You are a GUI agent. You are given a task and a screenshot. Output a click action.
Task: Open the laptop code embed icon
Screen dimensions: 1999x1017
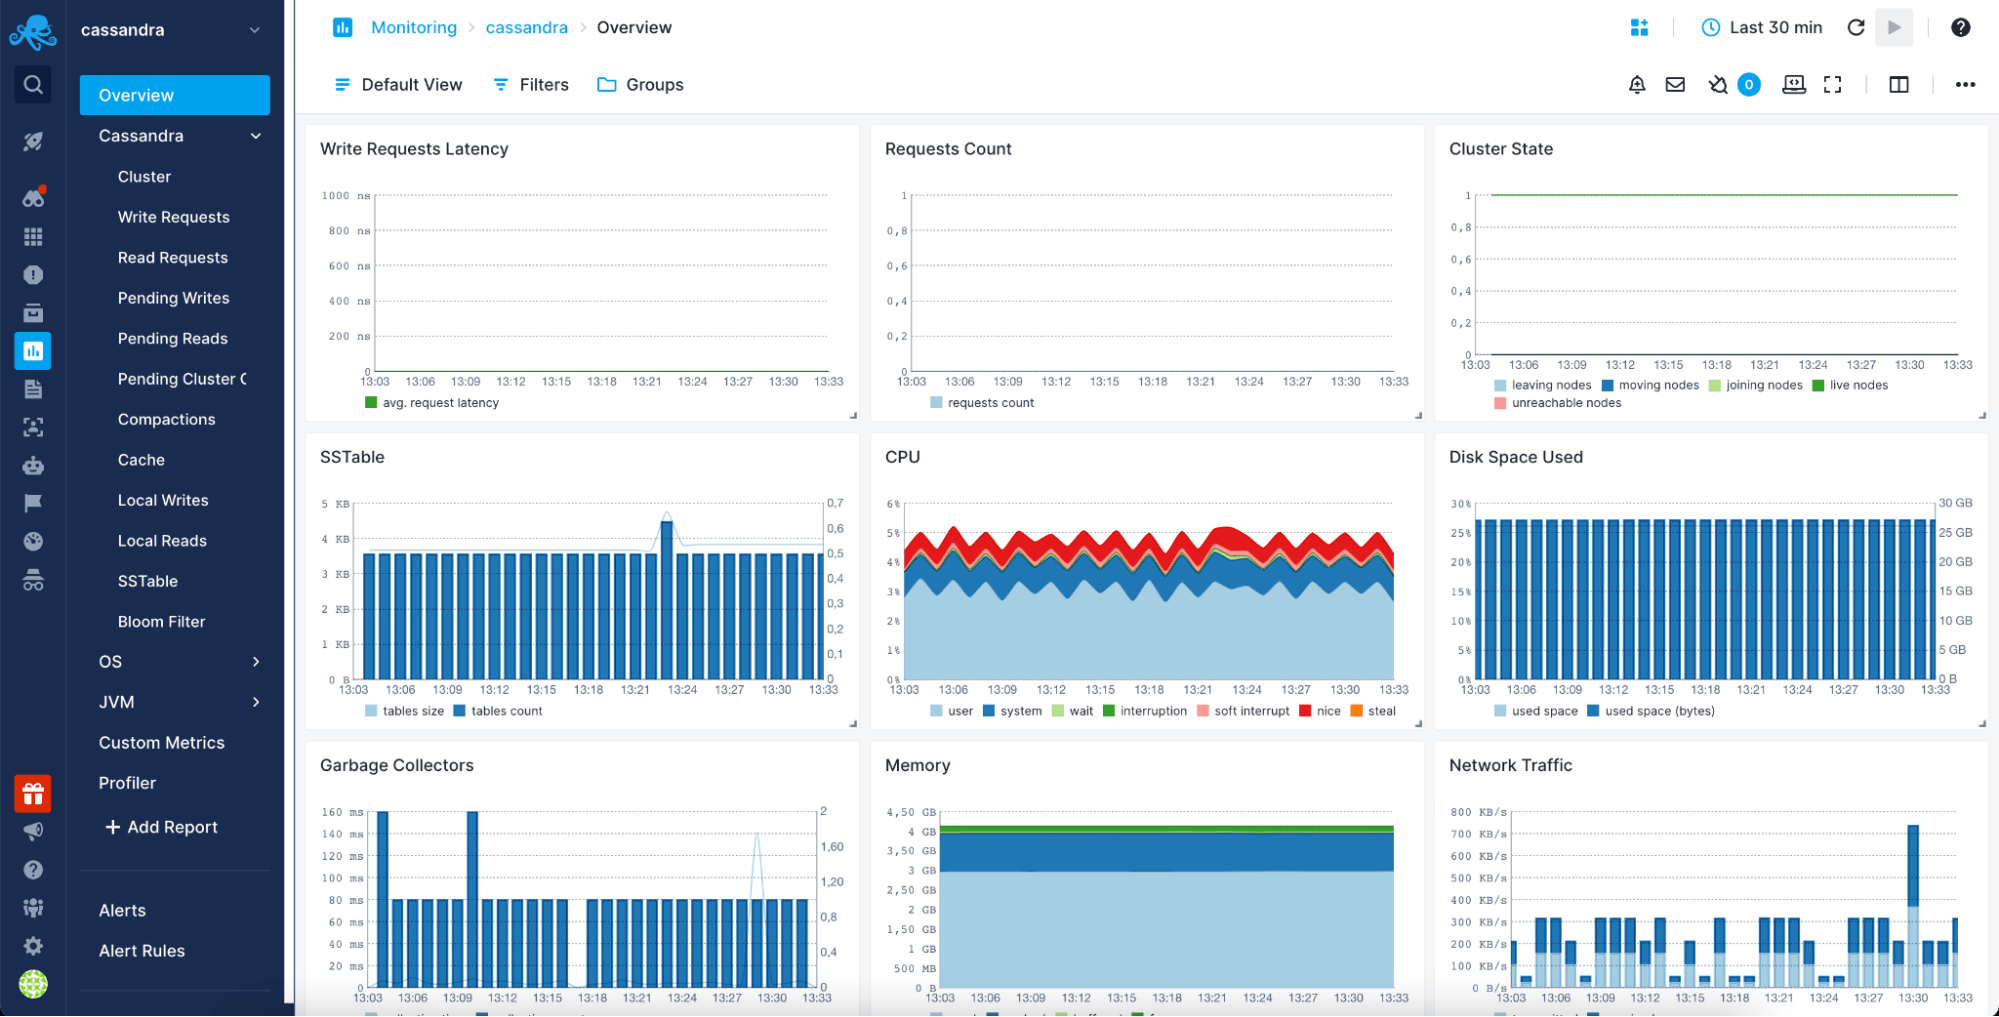1794,85
